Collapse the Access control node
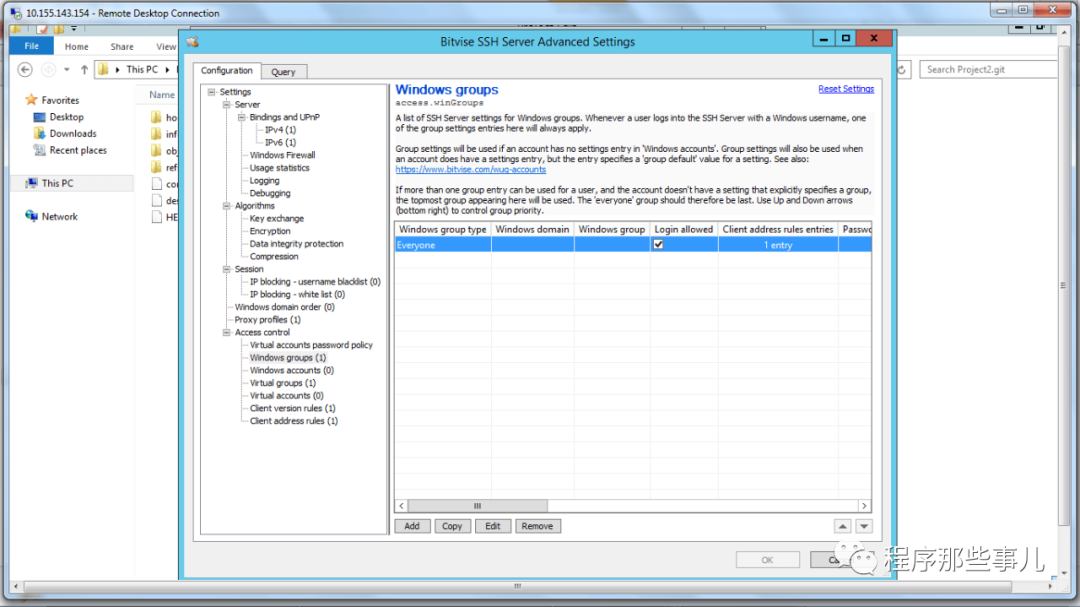 coord(227,333)
